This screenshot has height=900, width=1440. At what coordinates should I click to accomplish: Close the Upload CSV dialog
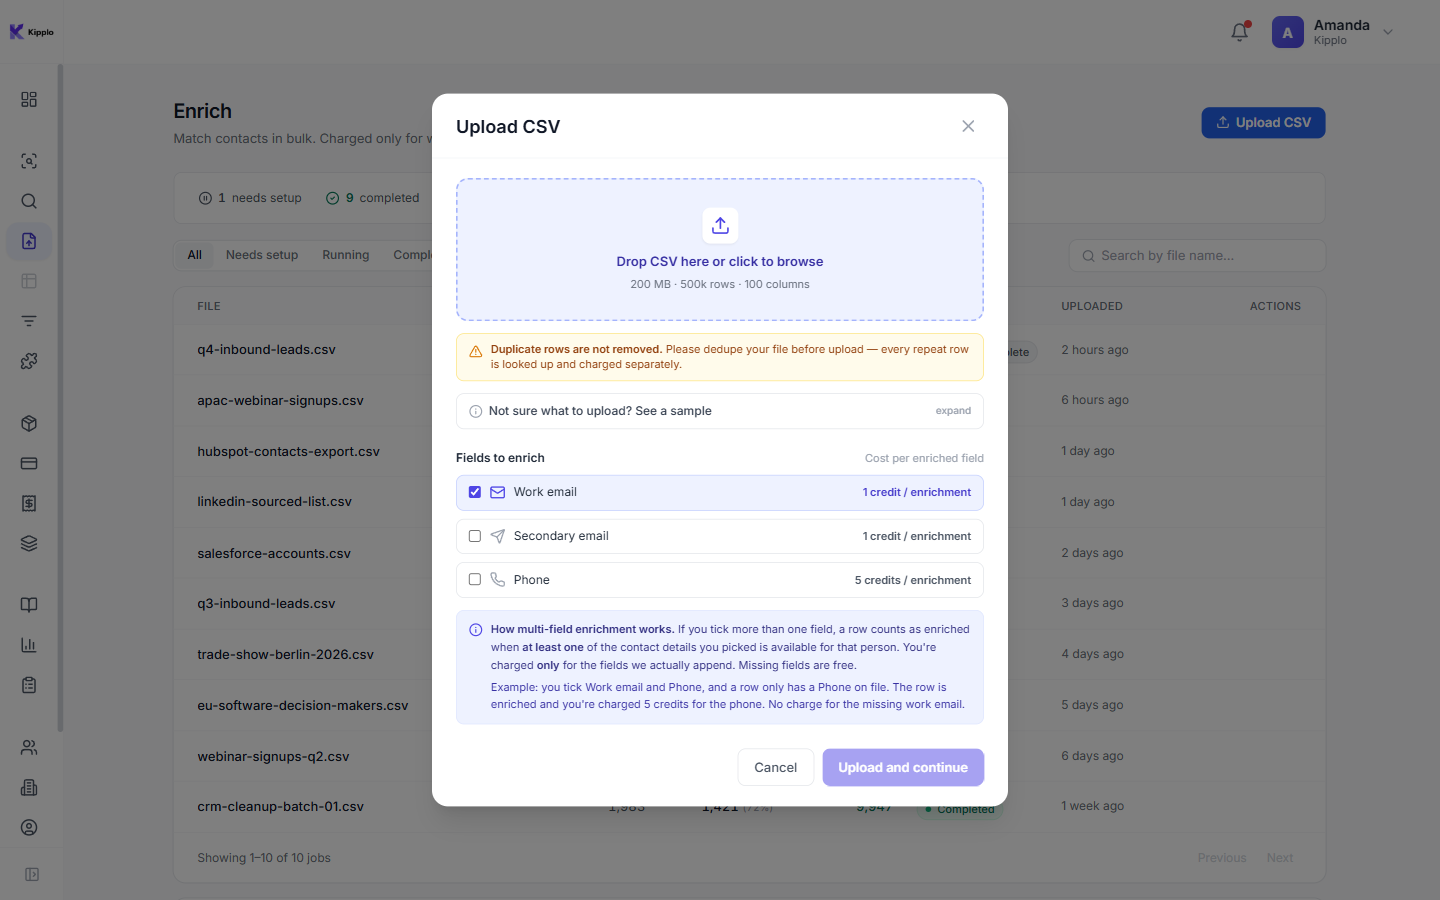(x=968, y=126)
